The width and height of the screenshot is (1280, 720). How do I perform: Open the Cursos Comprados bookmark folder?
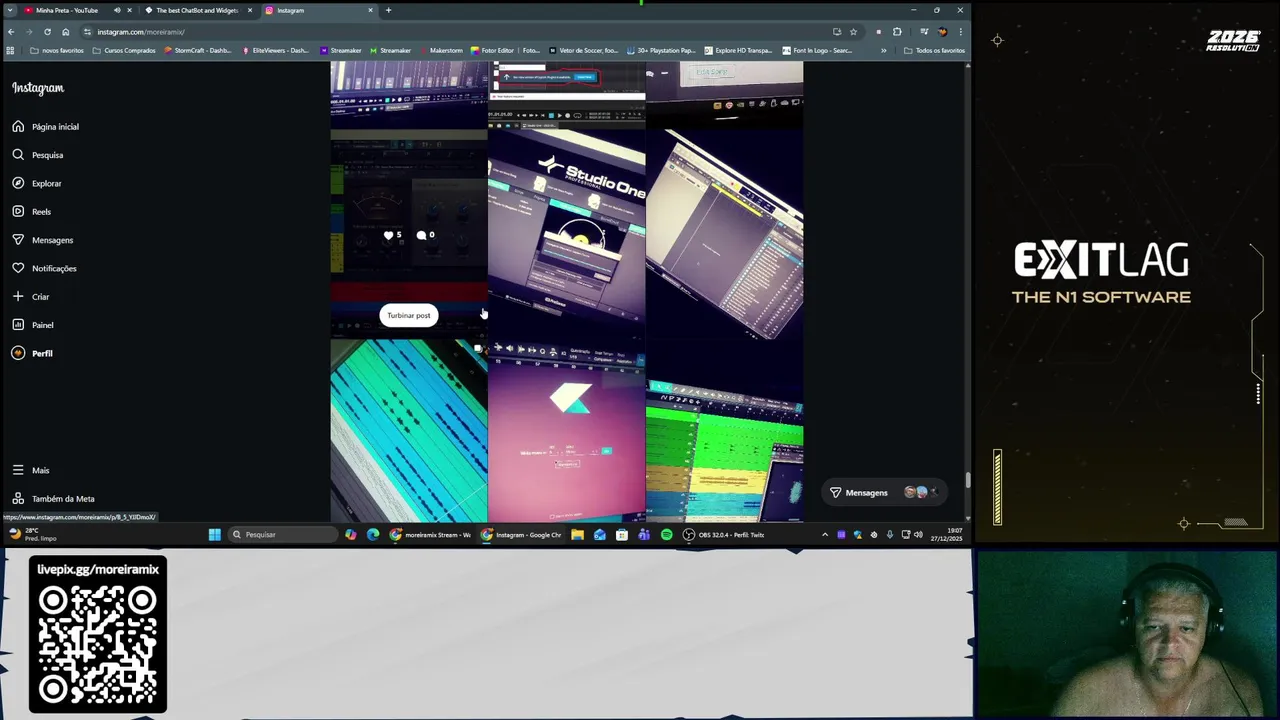click(x=124, y=50)
